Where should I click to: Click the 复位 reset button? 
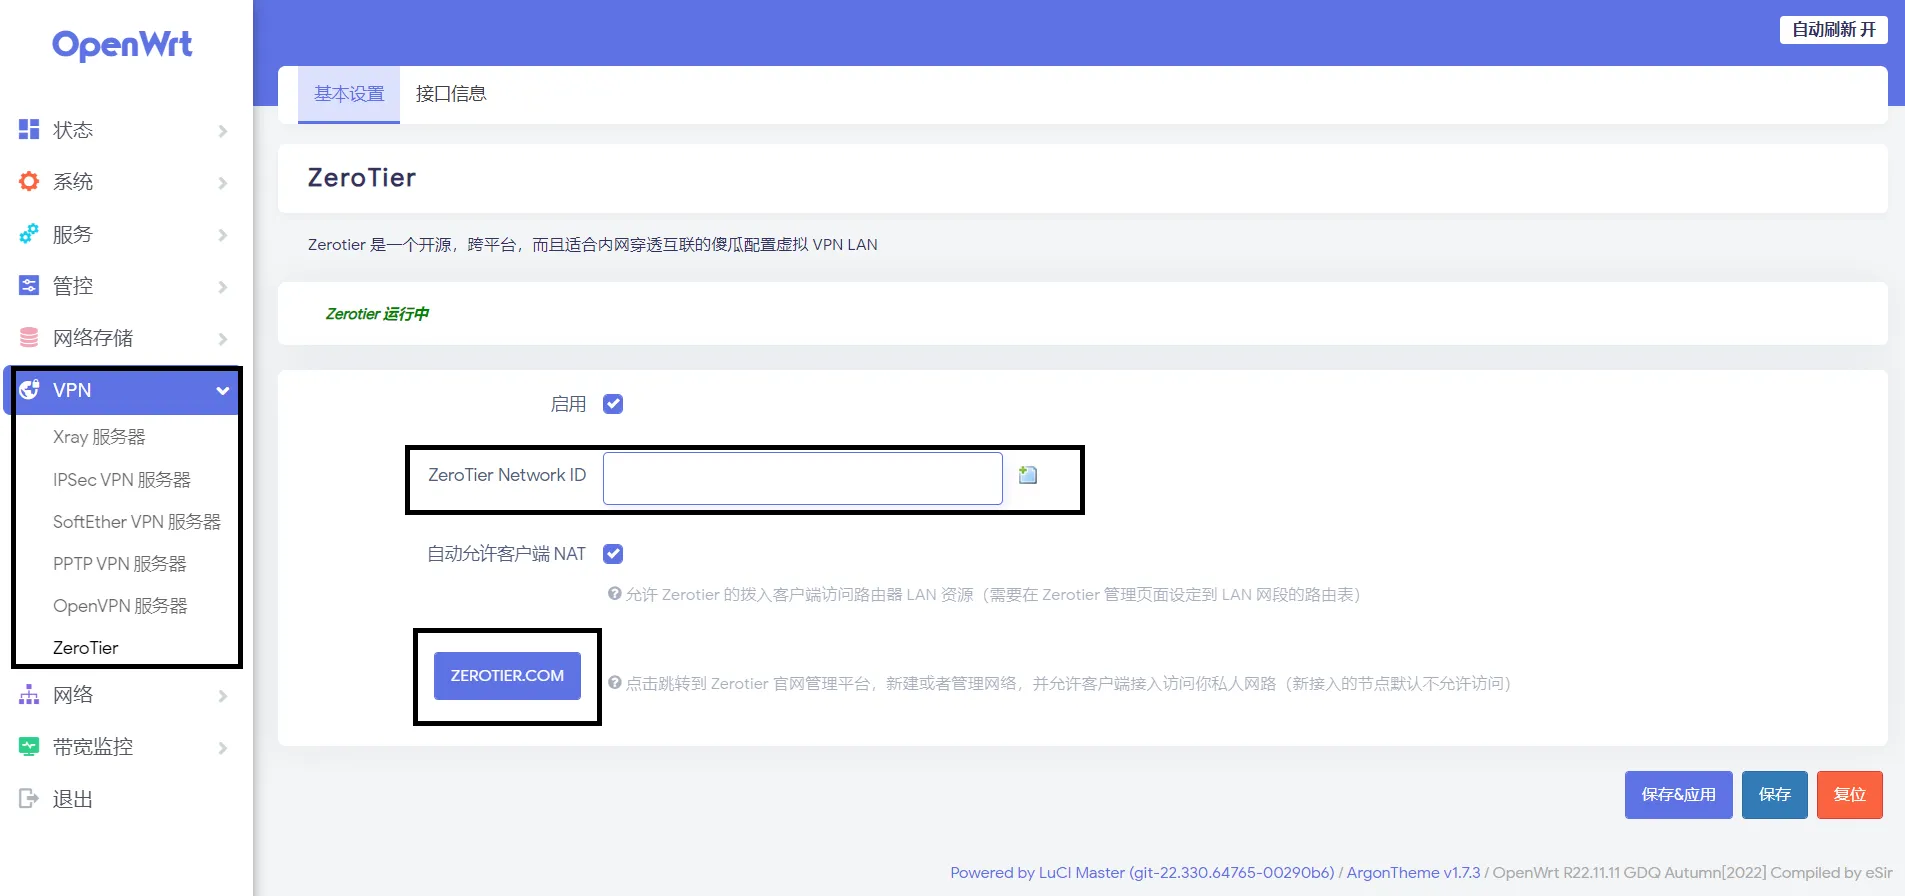(x=1850, y=795)
